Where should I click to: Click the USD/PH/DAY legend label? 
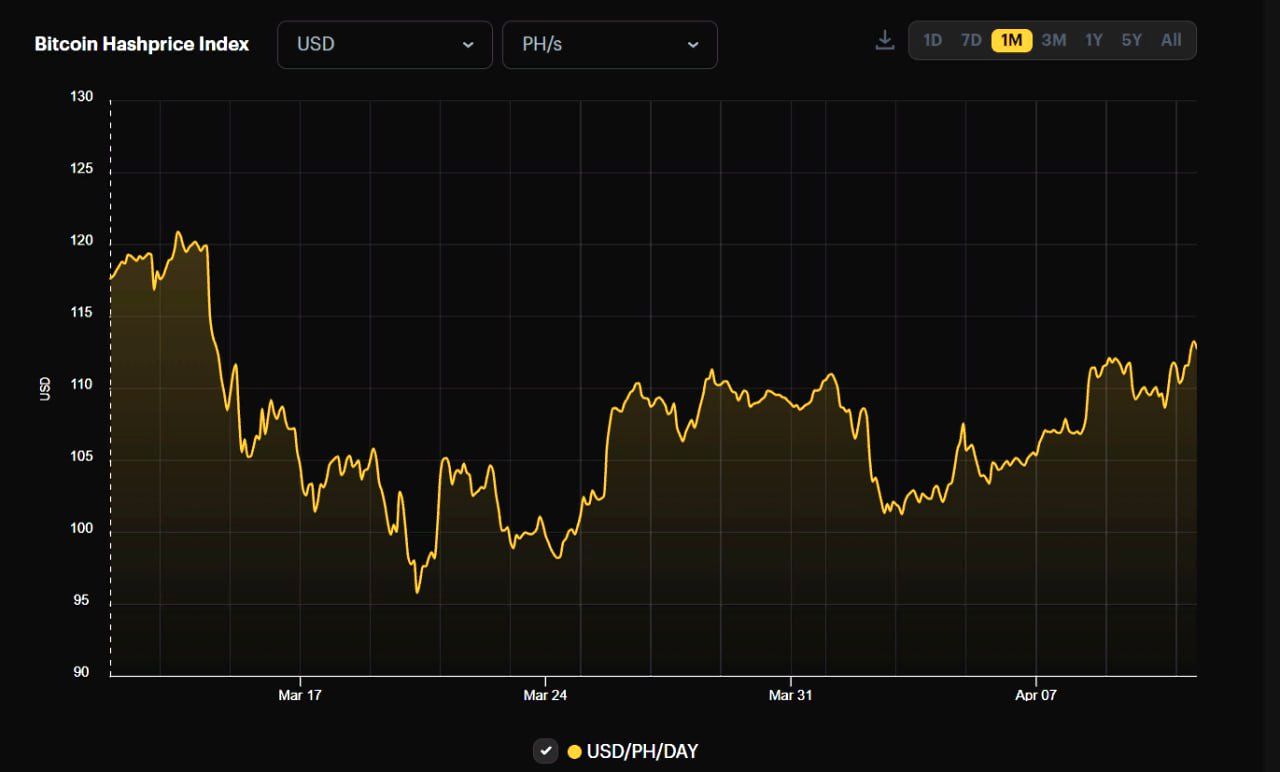coord(642,752)
